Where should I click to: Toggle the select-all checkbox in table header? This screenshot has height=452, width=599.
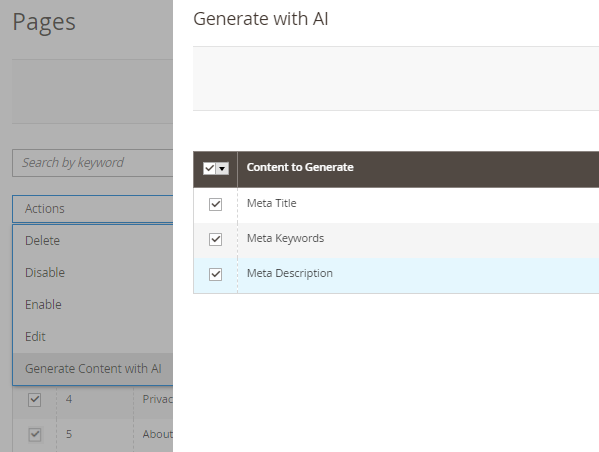point(209,168)
